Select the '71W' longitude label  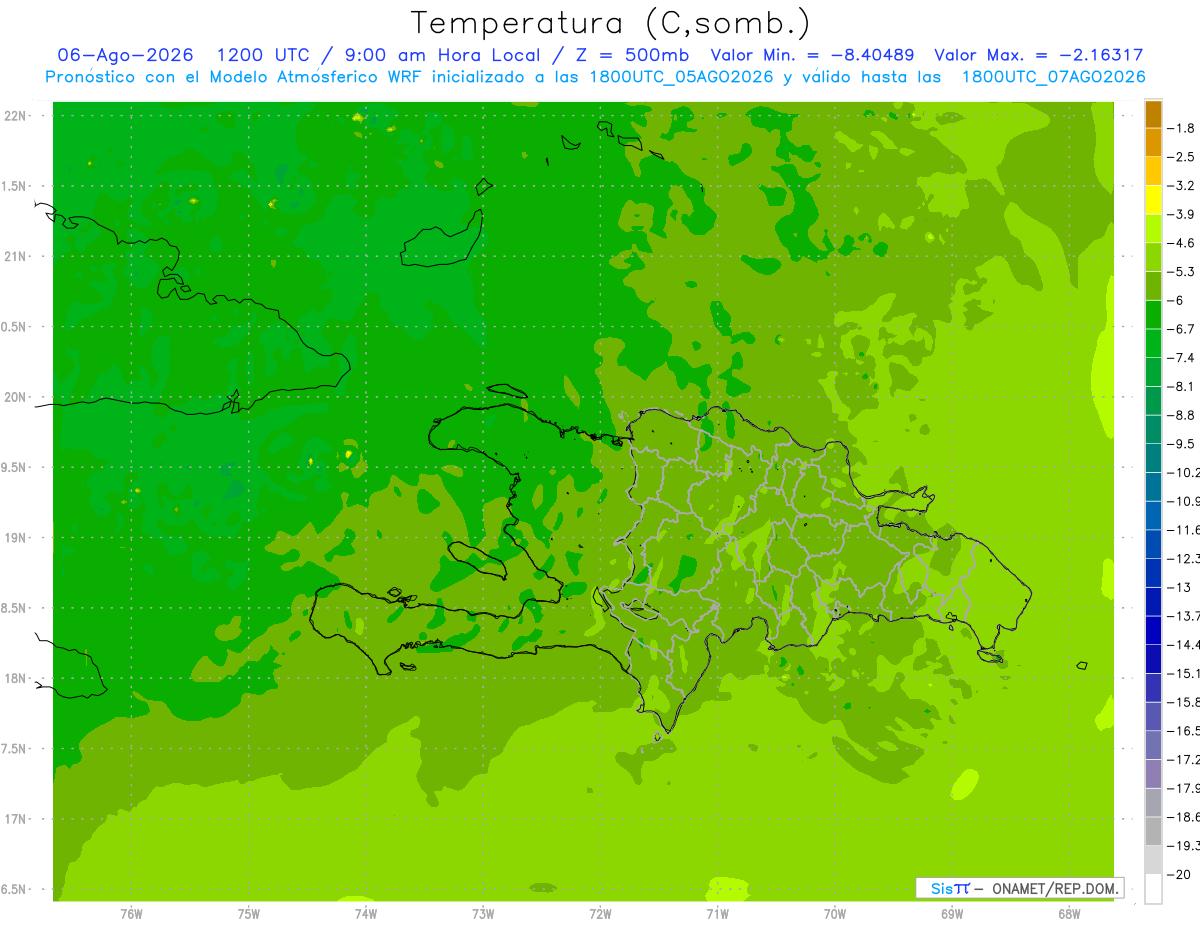tap(717, 914)
